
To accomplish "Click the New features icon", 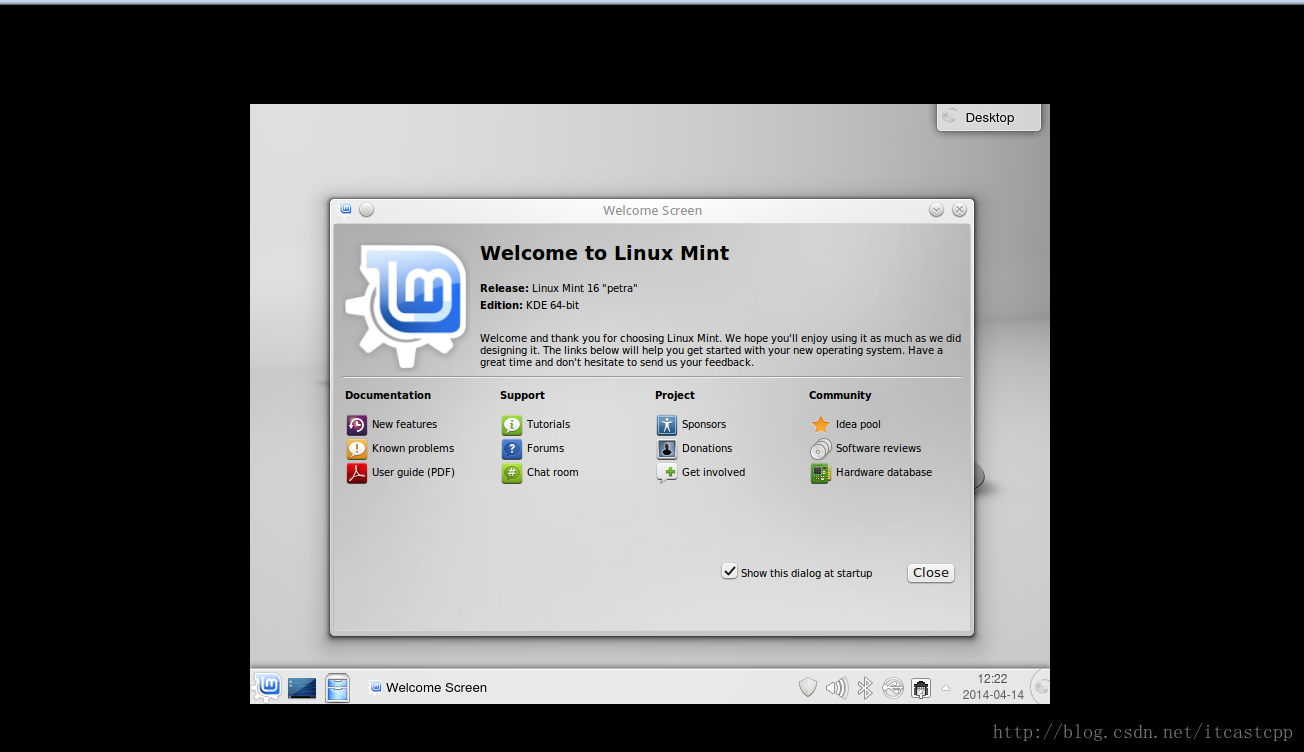I will click(357, 424).
